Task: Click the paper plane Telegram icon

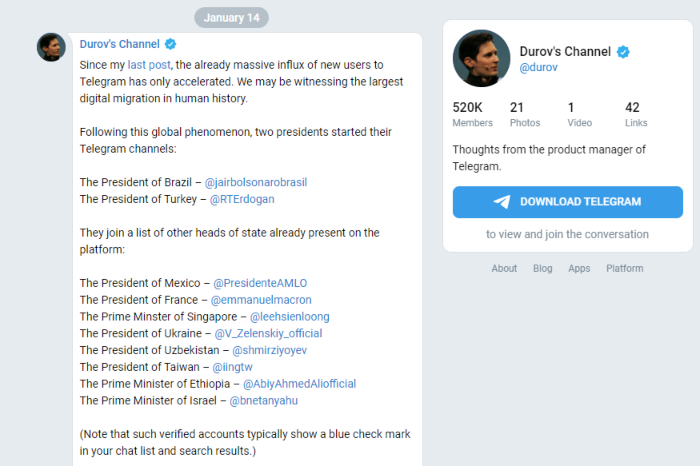Action: (502, 201)
